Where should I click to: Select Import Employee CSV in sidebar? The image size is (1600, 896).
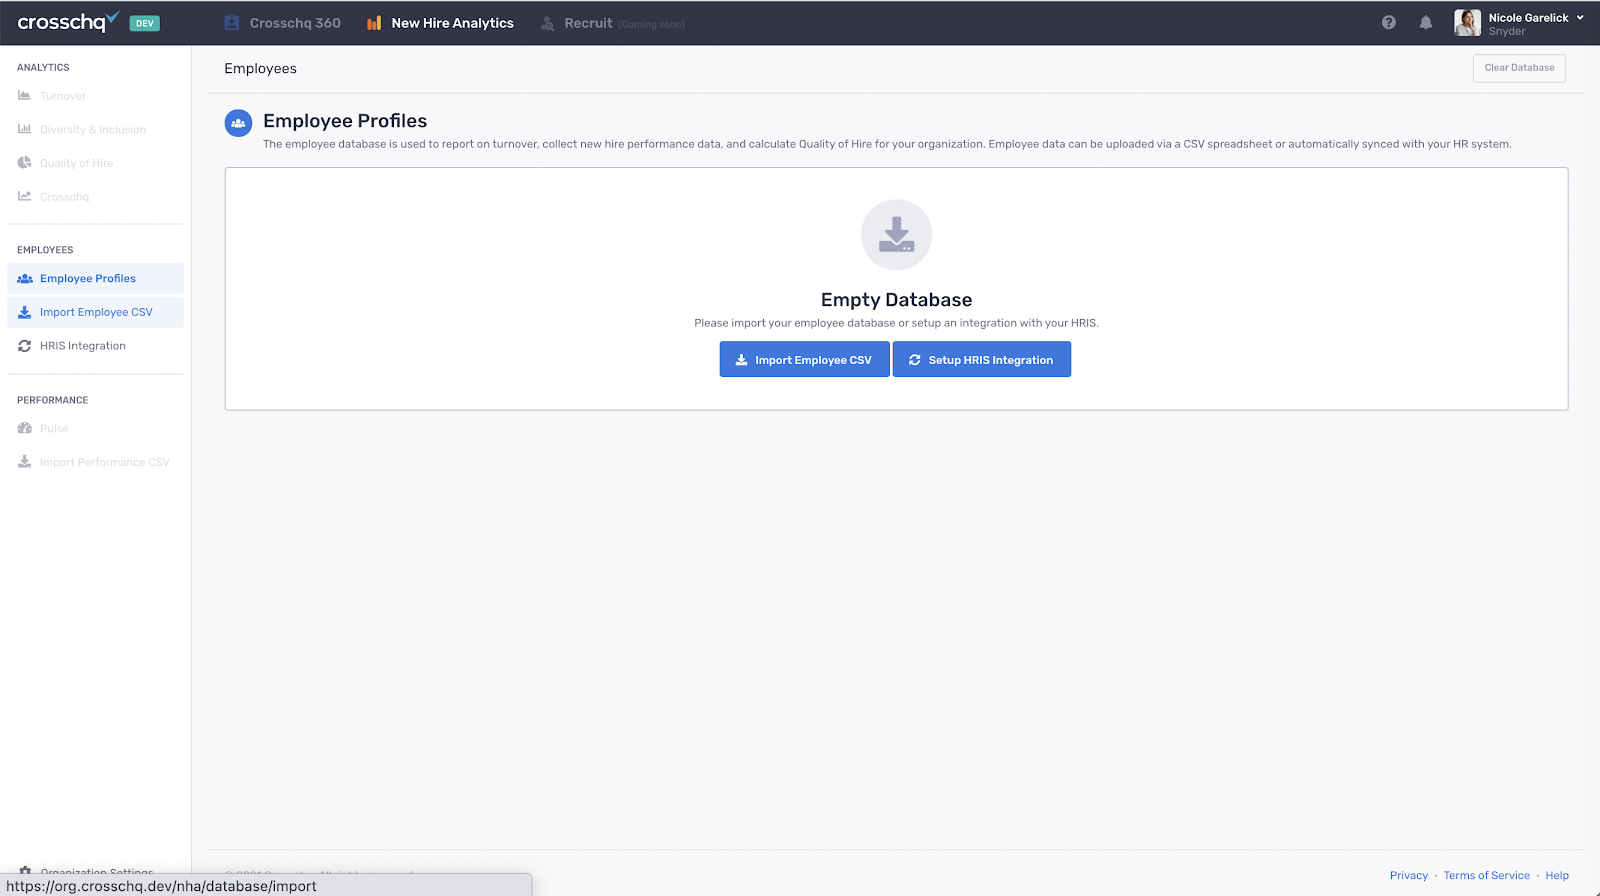[x=95, y=312]
